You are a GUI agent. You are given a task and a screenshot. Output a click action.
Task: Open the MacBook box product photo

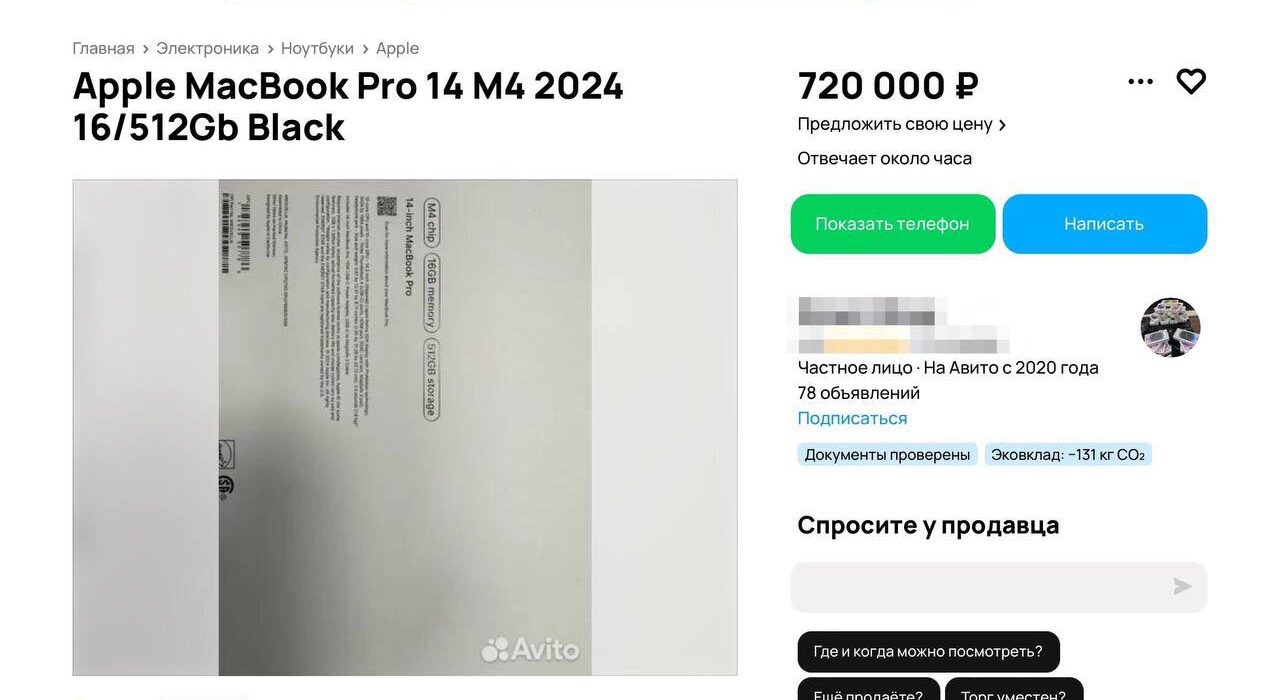coord(405,428)
